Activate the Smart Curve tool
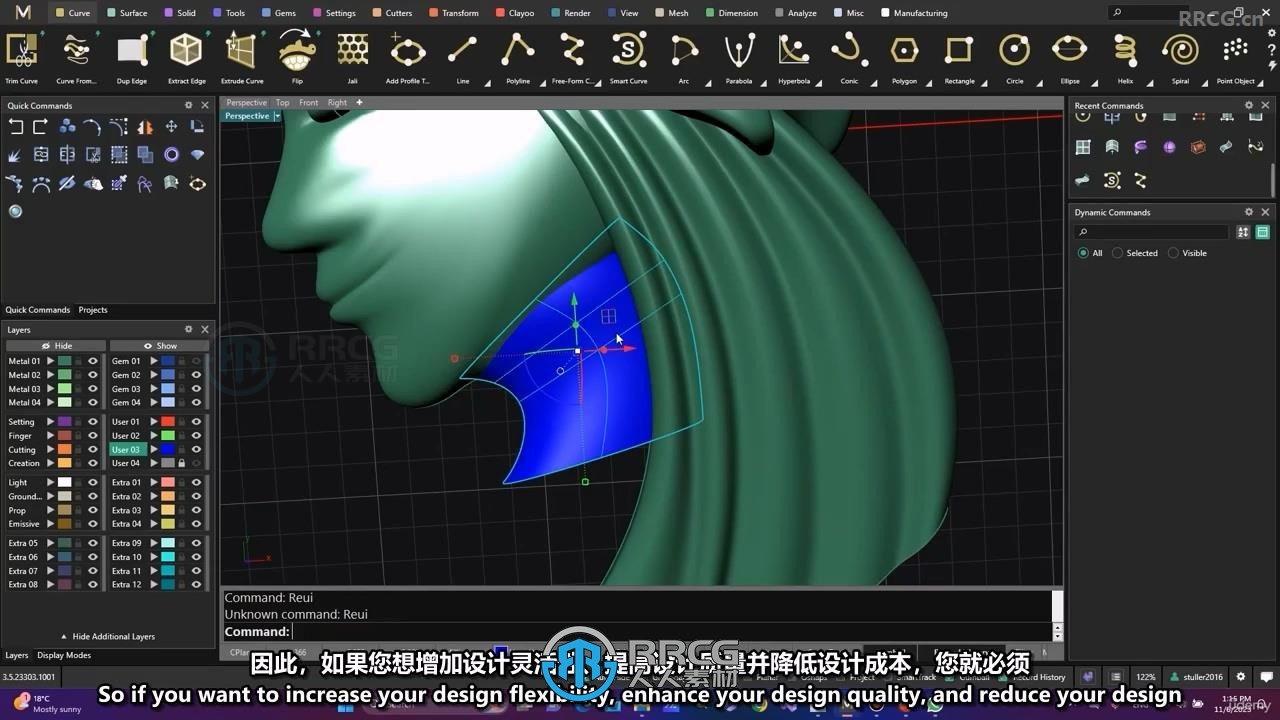Screen dimensions: 1280x720 pyautogui.click(x=628, y=57)
